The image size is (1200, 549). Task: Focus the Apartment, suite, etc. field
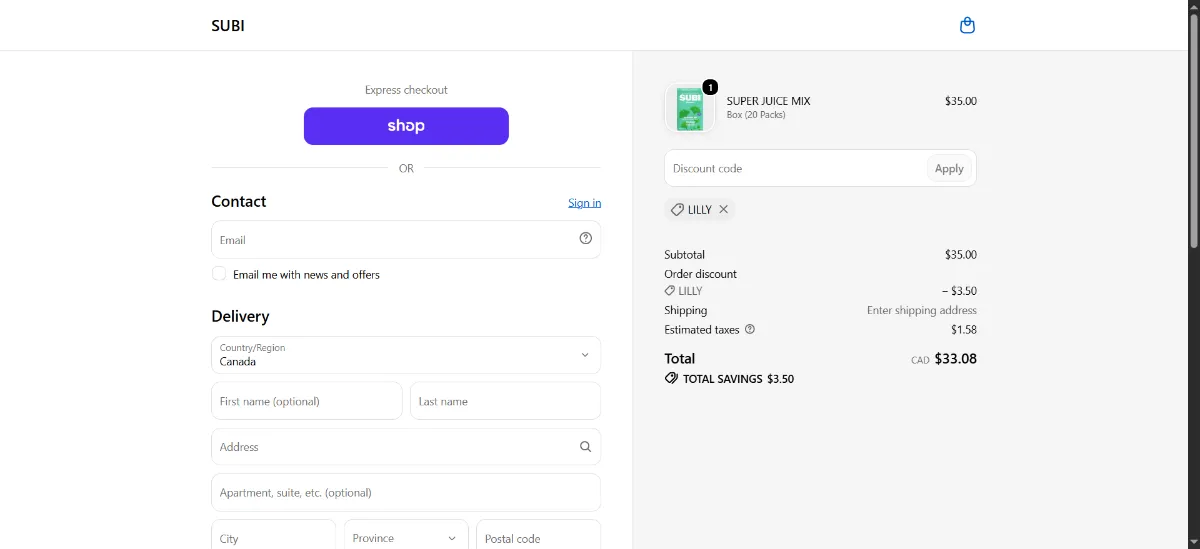(x=406, y=493)
